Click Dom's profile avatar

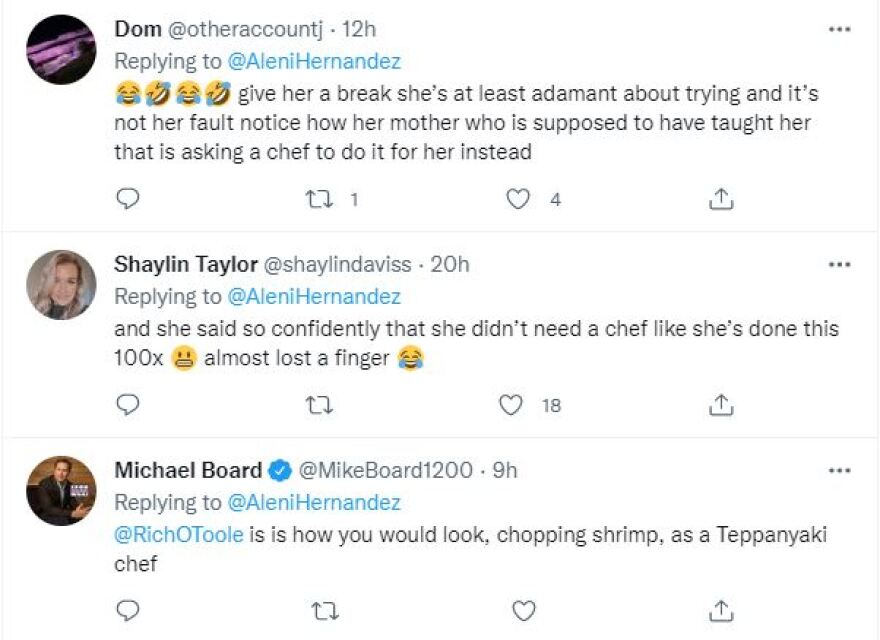[x=61, y=50]
